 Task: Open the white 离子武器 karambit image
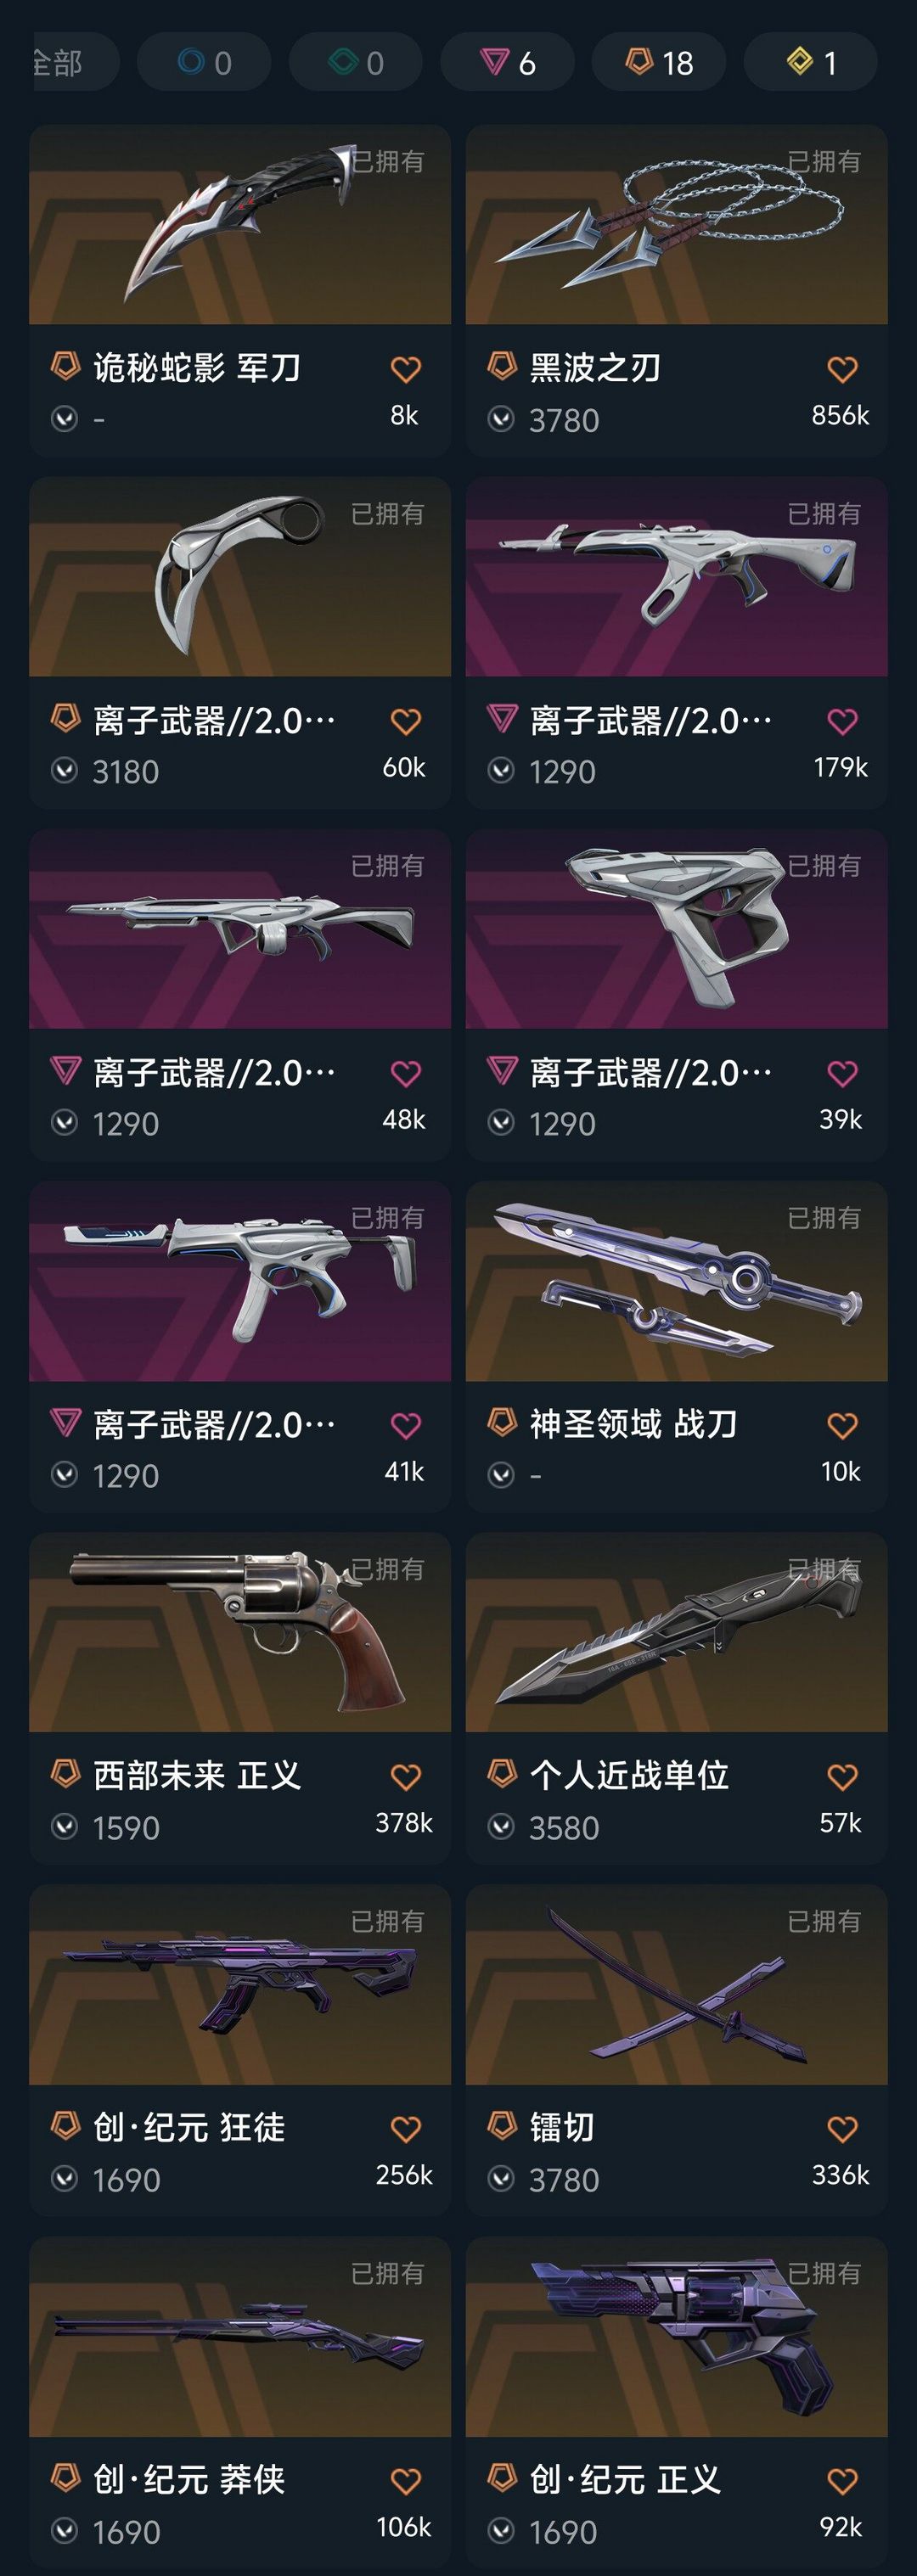(x=240, y=577)
